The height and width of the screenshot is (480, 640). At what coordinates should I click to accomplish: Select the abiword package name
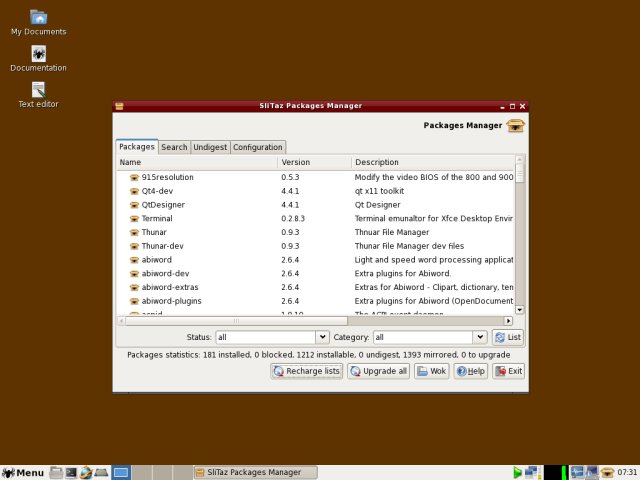click(x=157, y=260)
